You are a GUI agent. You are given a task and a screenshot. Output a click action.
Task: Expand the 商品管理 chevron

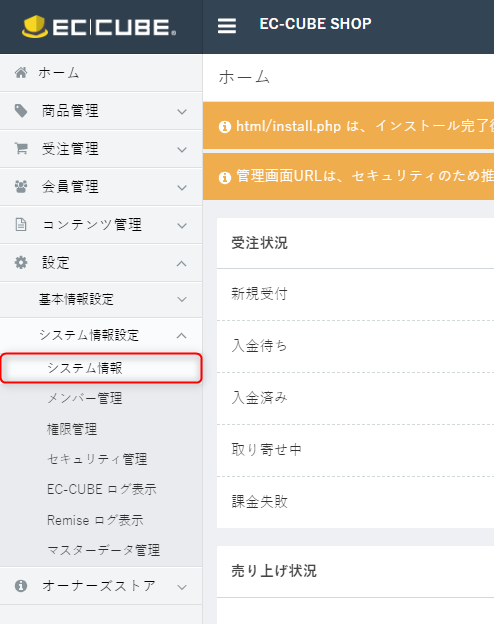point(182,112)
